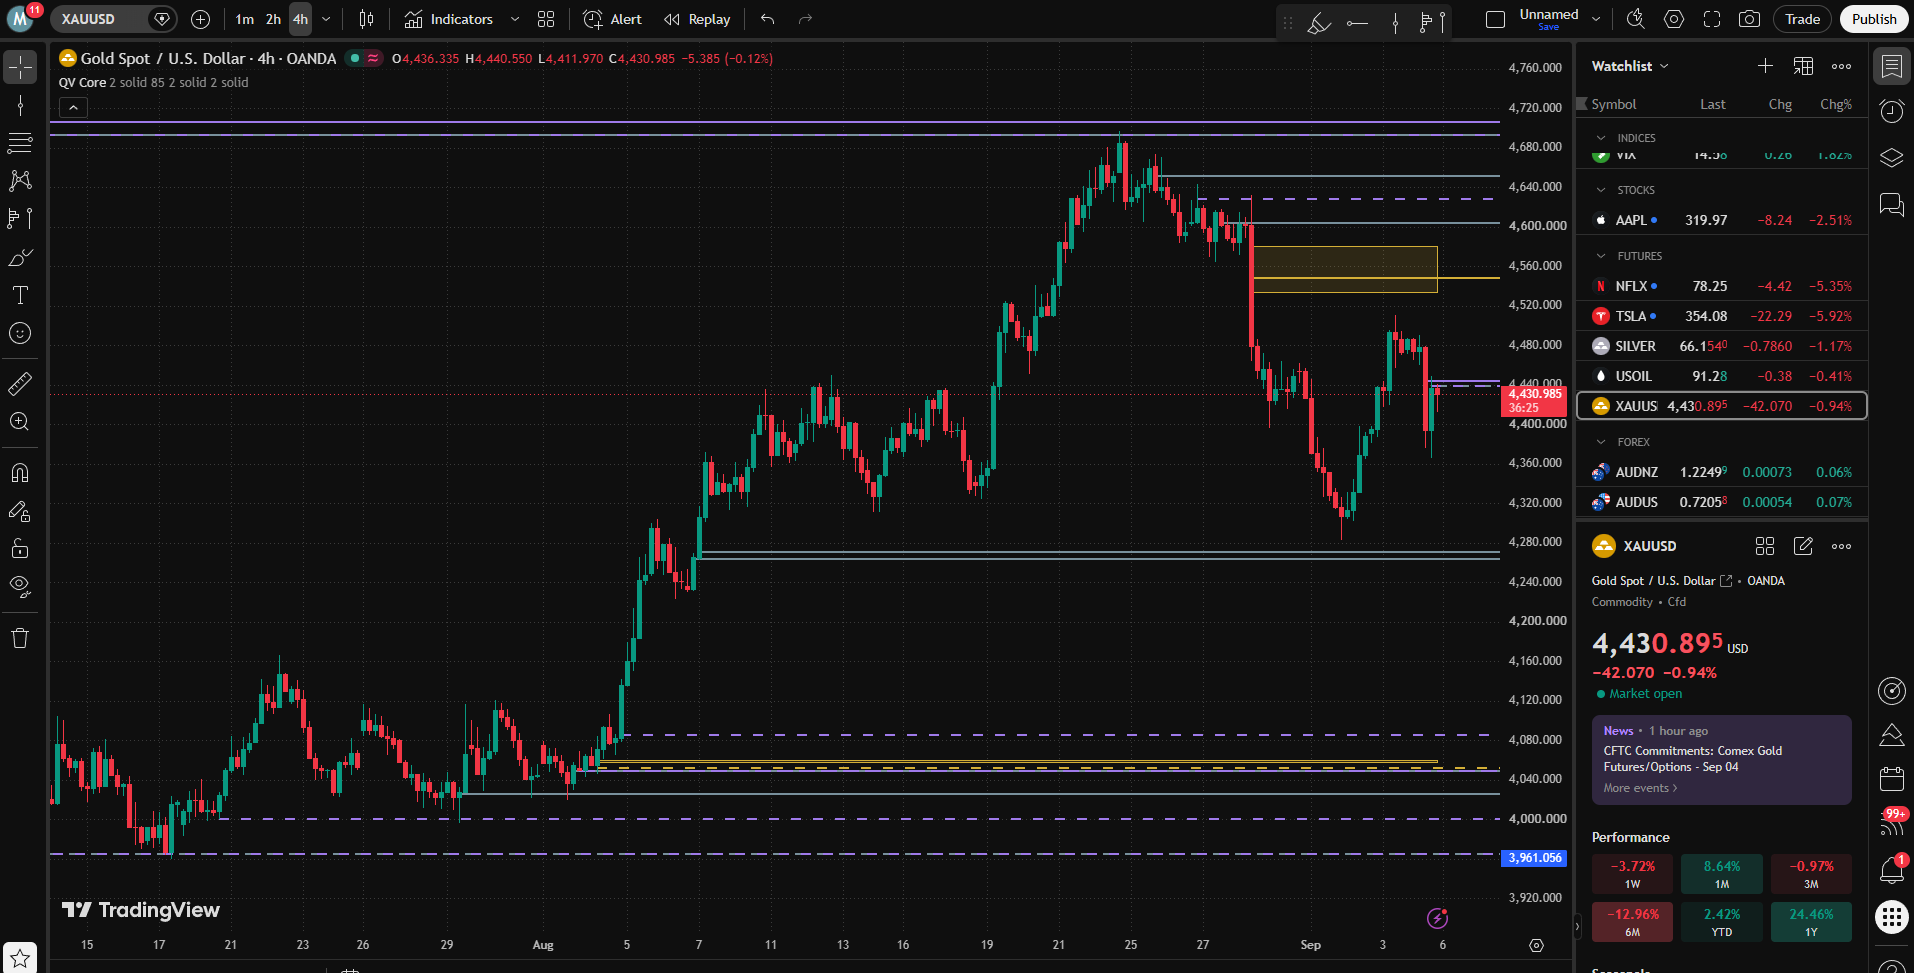This screenshot has height=973, width=1914.
Task: Open watchlist advanced view
Action: coord(1804,66)
